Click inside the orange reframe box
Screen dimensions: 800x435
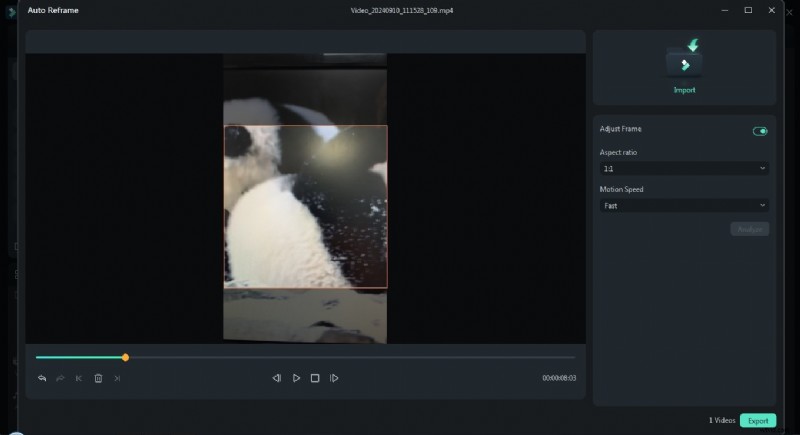(305, 207)
